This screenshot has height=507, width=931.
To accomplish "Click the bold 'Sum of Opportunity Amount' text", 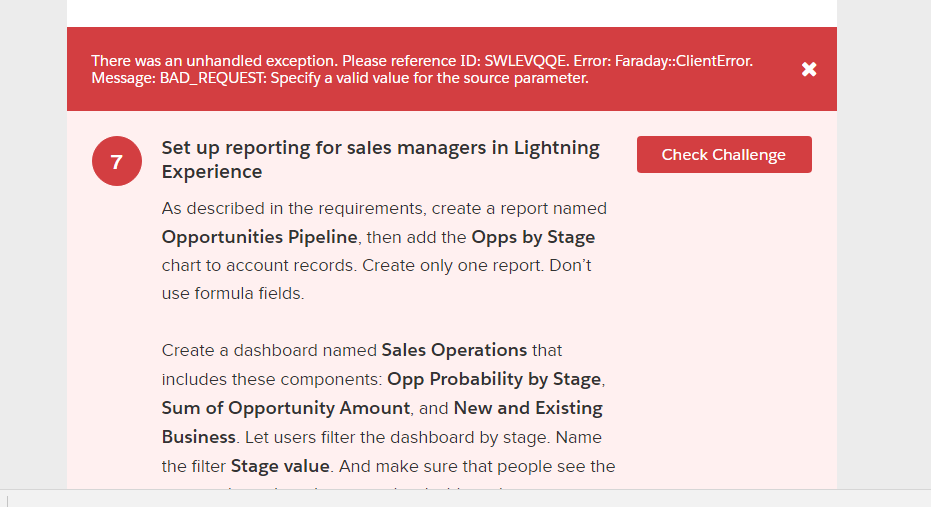I will point(286,408).
